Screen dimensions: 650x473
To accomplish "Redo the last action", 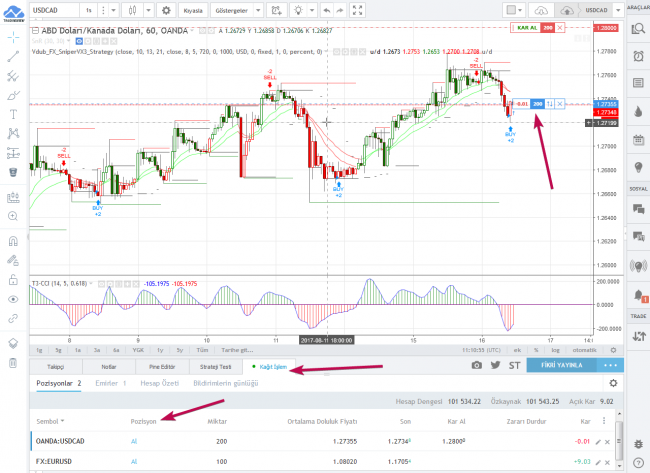I will tap(340, 10).
